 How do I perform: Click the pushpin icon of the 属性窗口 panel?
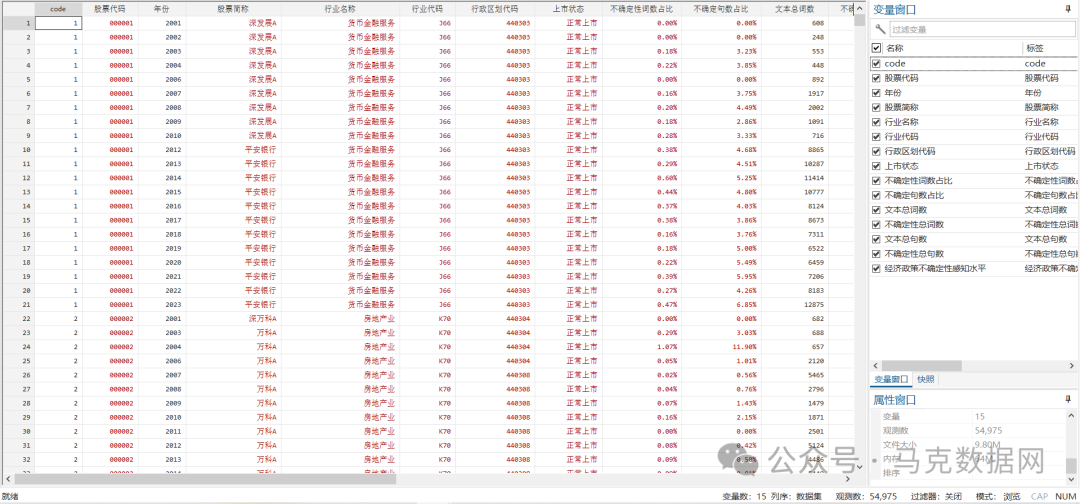[1068, 399]
